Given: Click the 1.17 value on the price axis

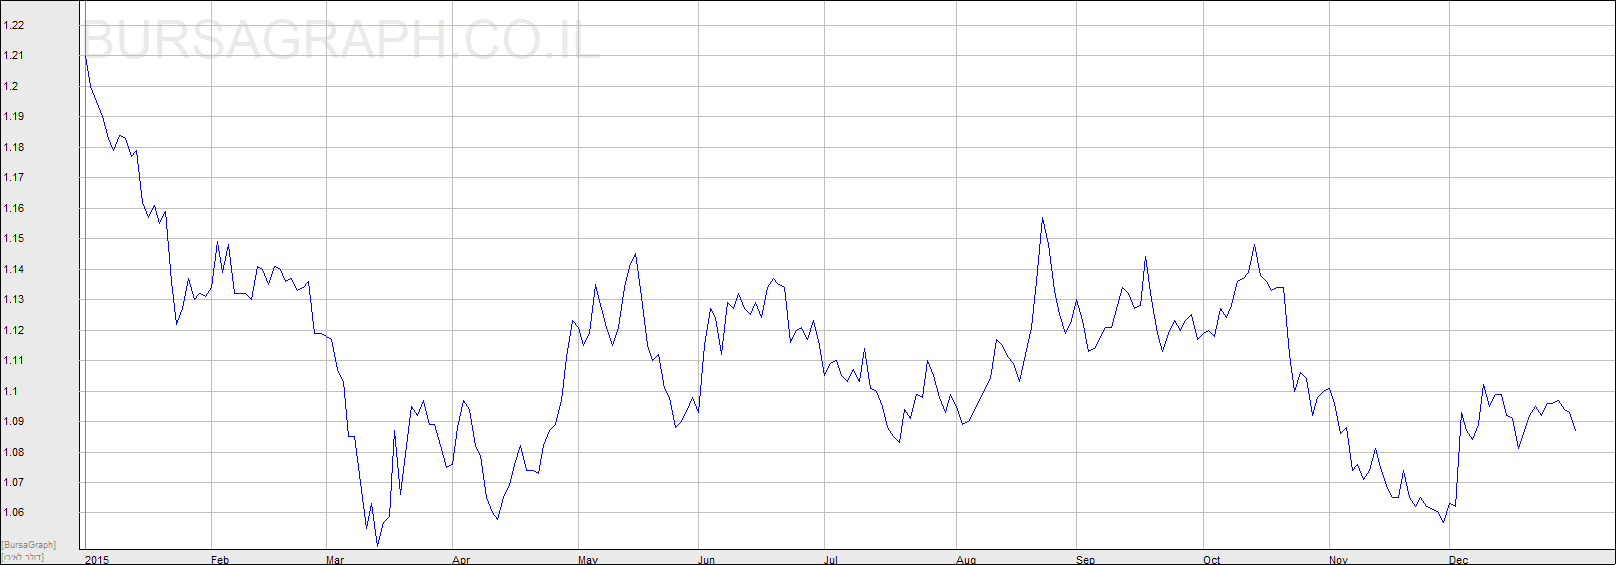Looking at the screenshot, I should click(x=13, y=178).
